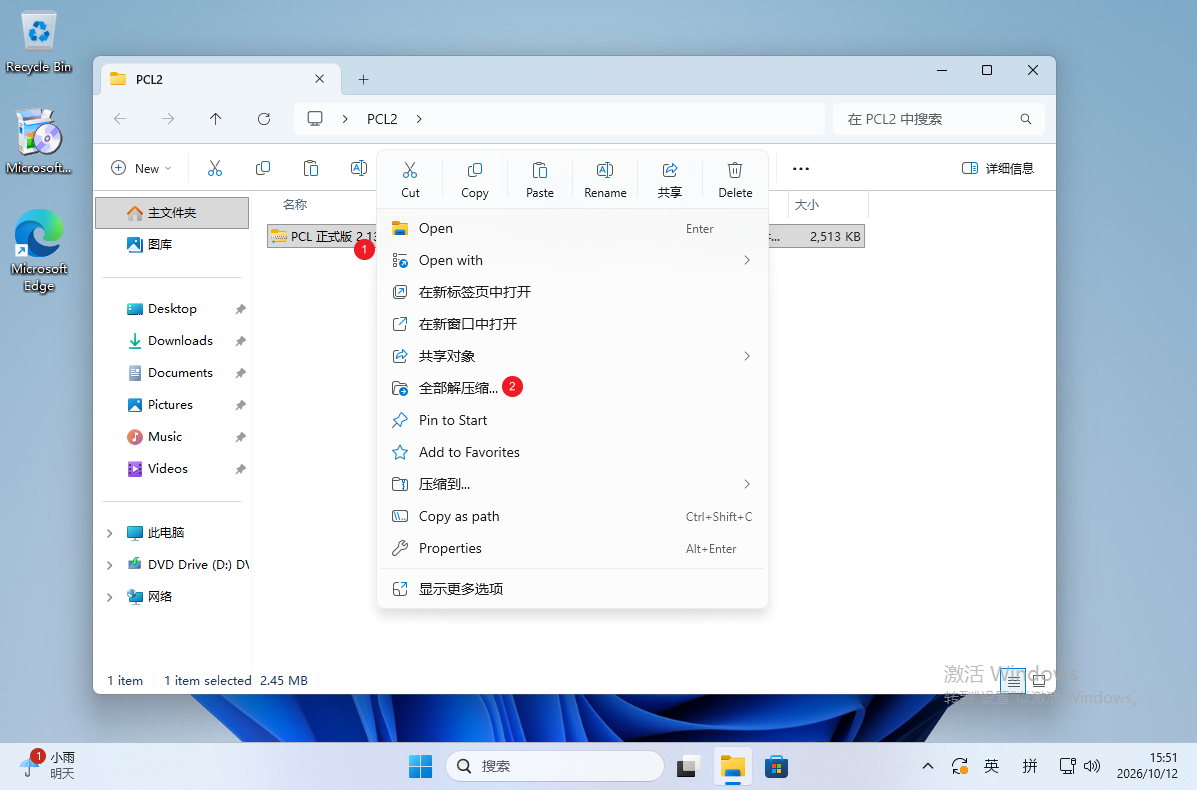Image resolution: width=1197 pixels, height=790 pixels.
Task: Close the PCL2 tab
Action: 320,79
